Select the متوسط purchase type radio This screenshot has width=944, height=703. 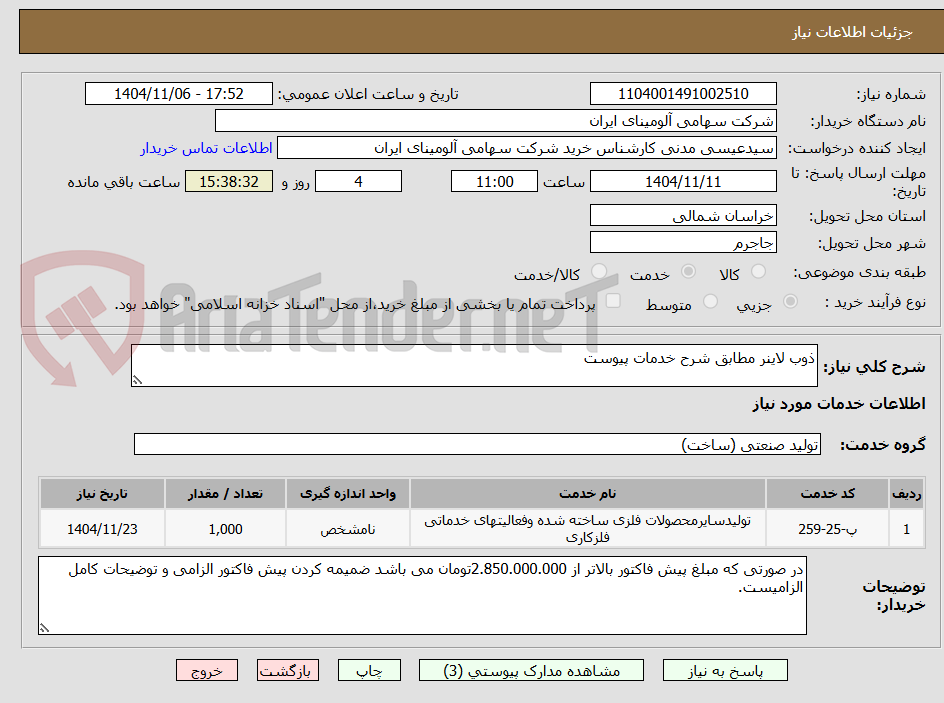[710, 302]
